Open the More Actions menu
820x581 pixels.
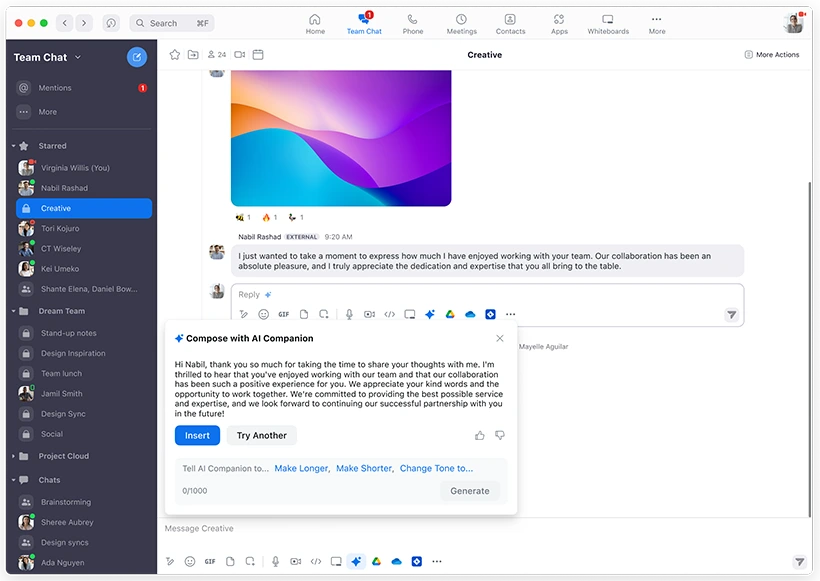[x=771, y=55]
